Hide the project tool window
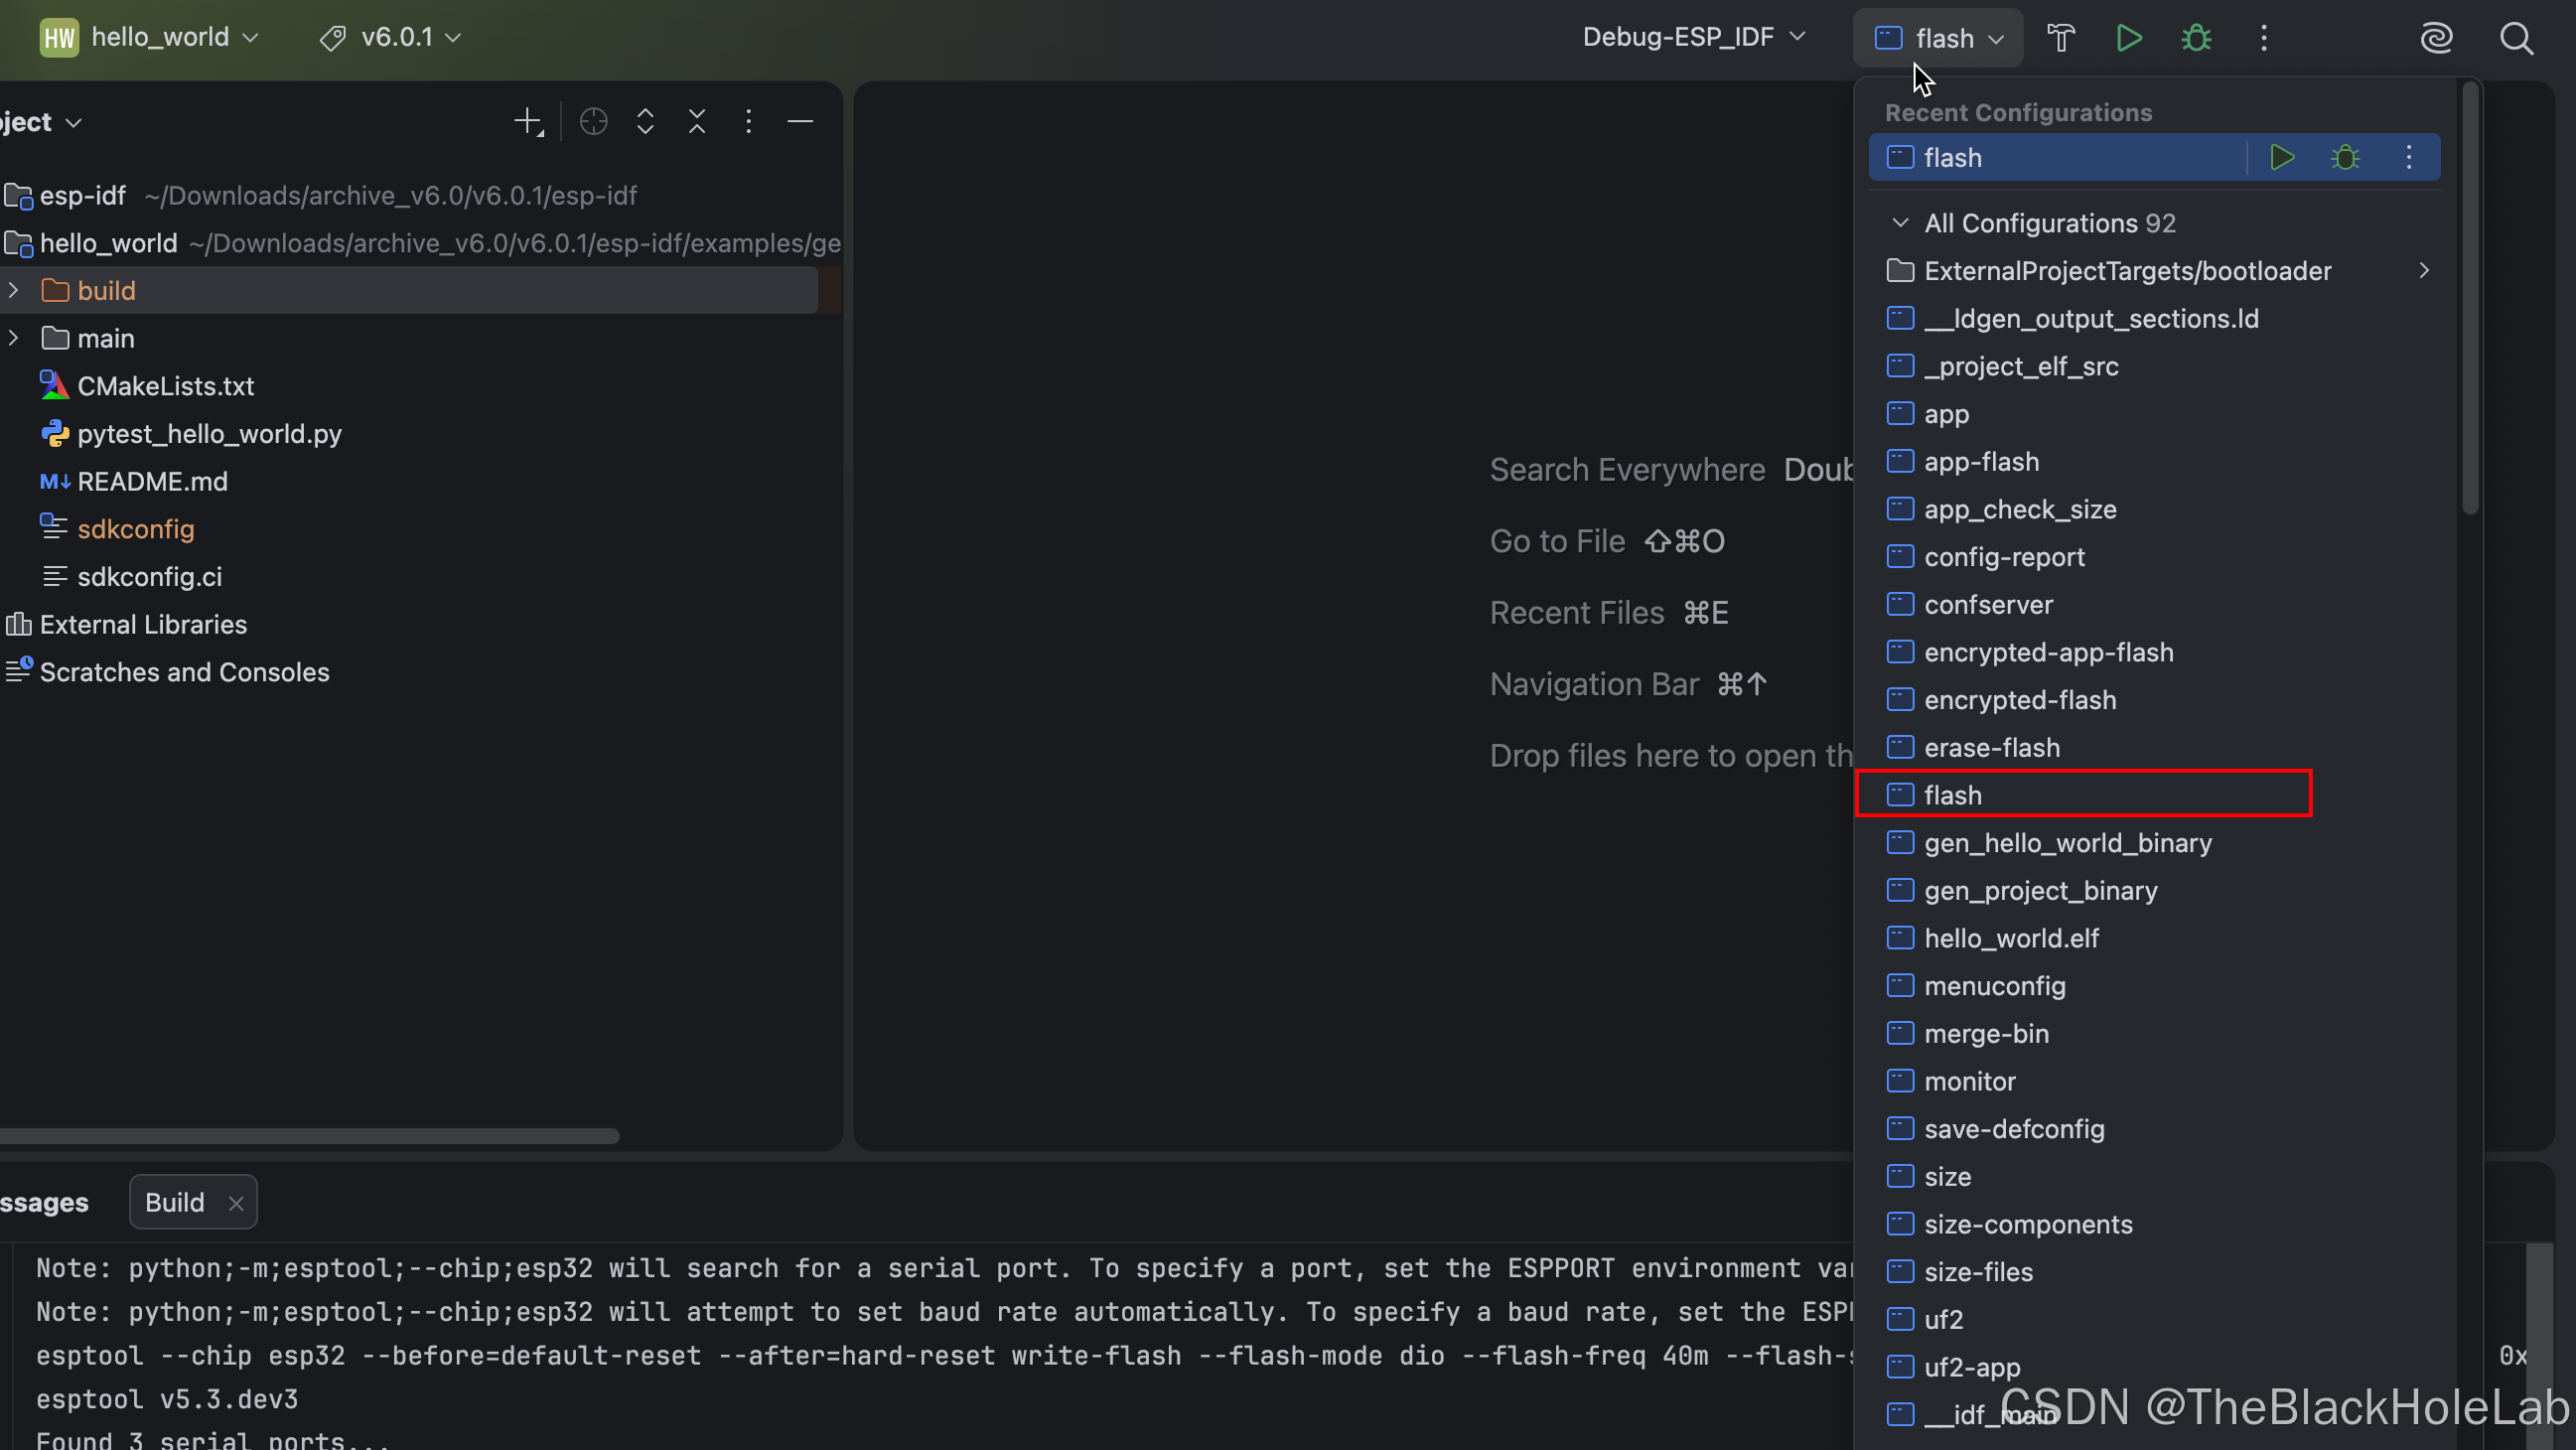This screenshot has height=1450, width=2576. [x=800, y=122]
